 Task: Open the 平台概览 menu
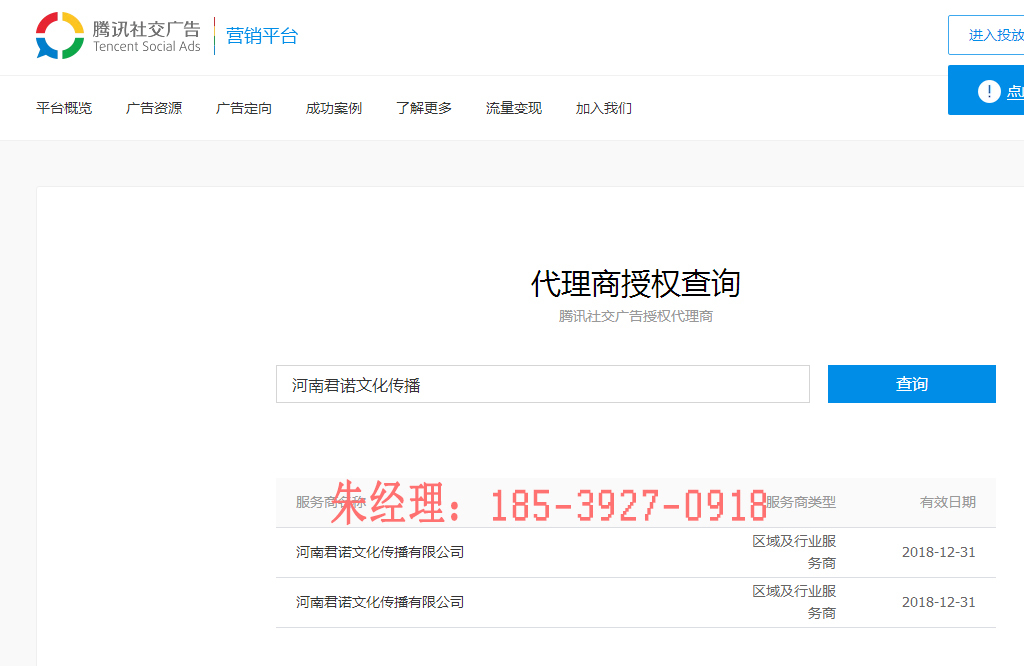point(64,108)
